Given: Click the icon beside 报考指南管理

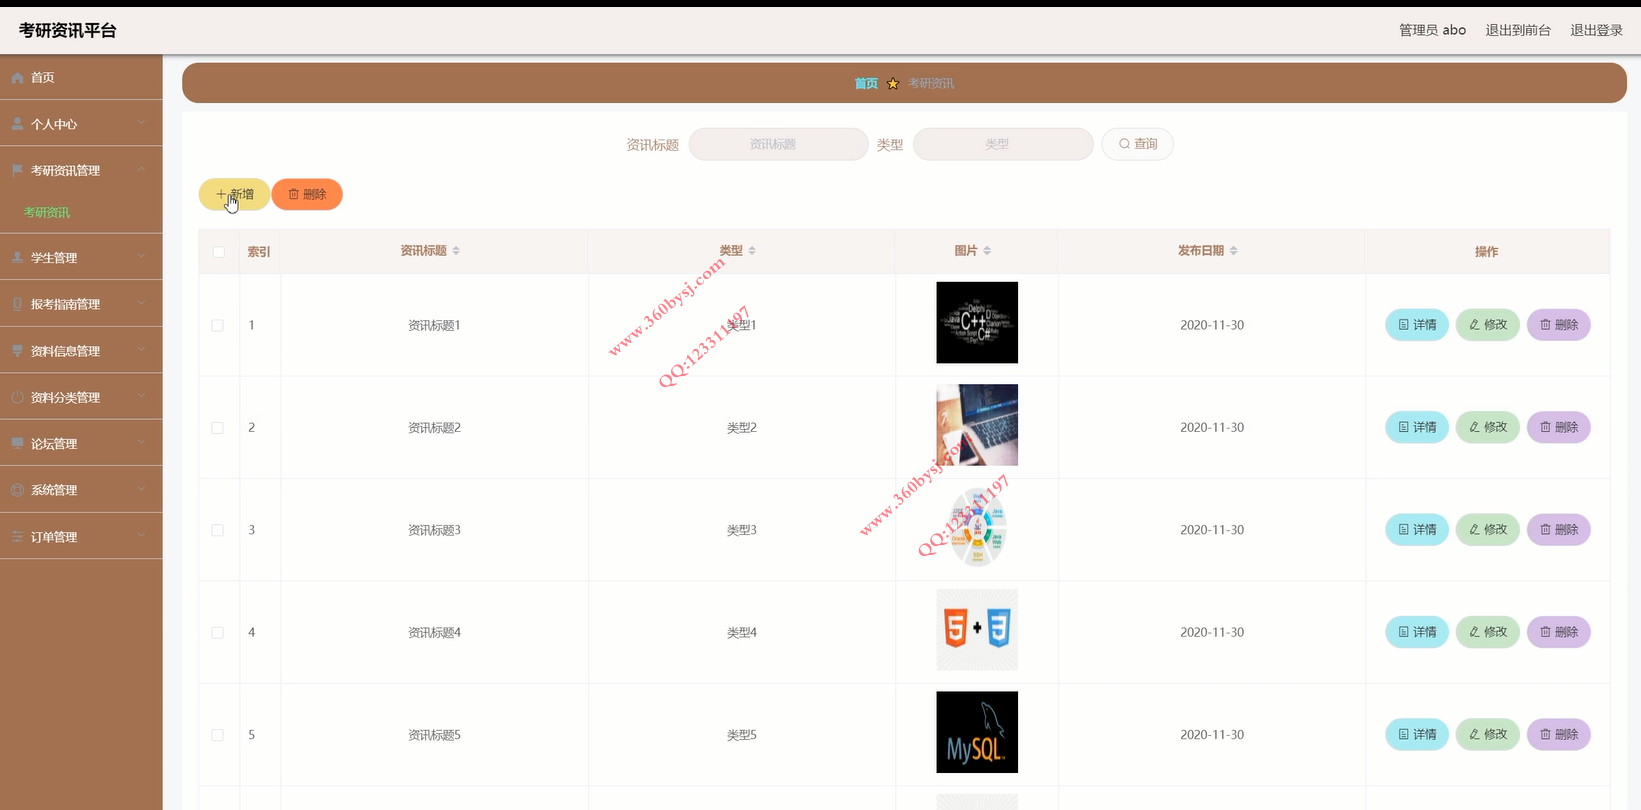Looking at the screenshot, I should click(17, 304).
